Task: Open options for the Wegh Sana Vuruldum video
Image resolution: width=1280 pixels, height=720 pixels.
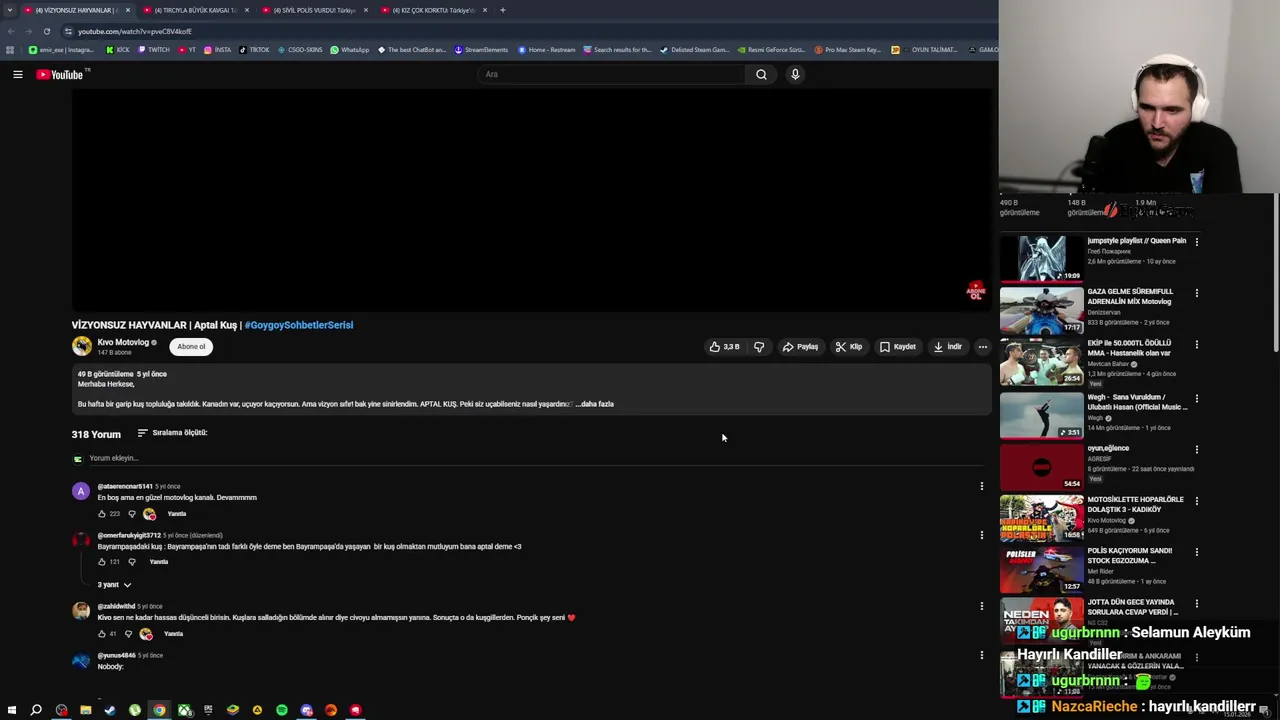Action: coord(1196,399)
